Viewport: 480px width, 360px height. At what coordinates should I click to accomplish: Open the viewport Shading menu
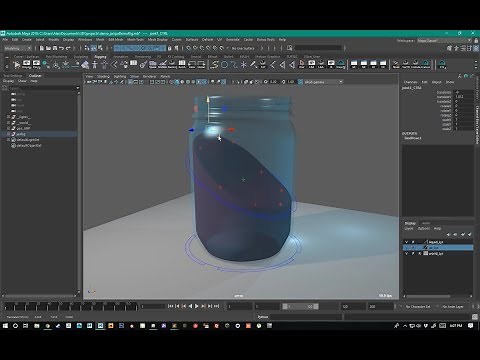(x=103, y=76)
